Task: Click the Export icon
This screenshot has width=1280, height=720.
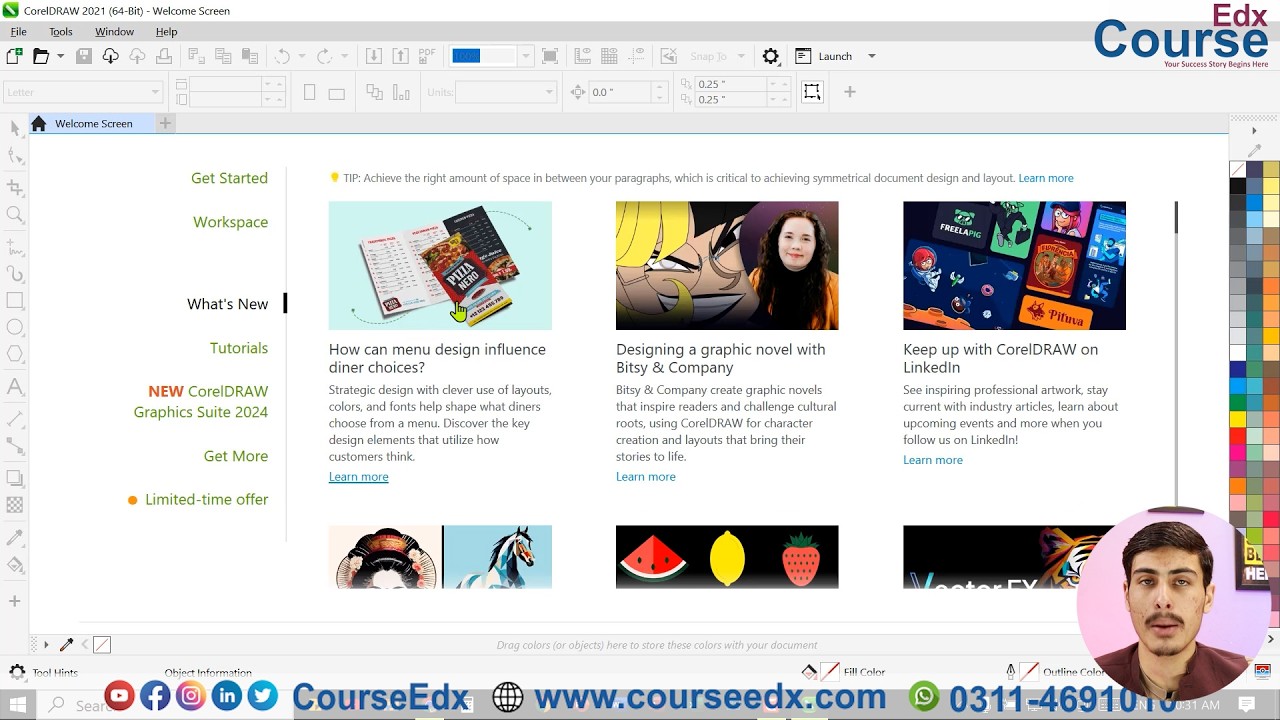Action: tap(400, 56)
